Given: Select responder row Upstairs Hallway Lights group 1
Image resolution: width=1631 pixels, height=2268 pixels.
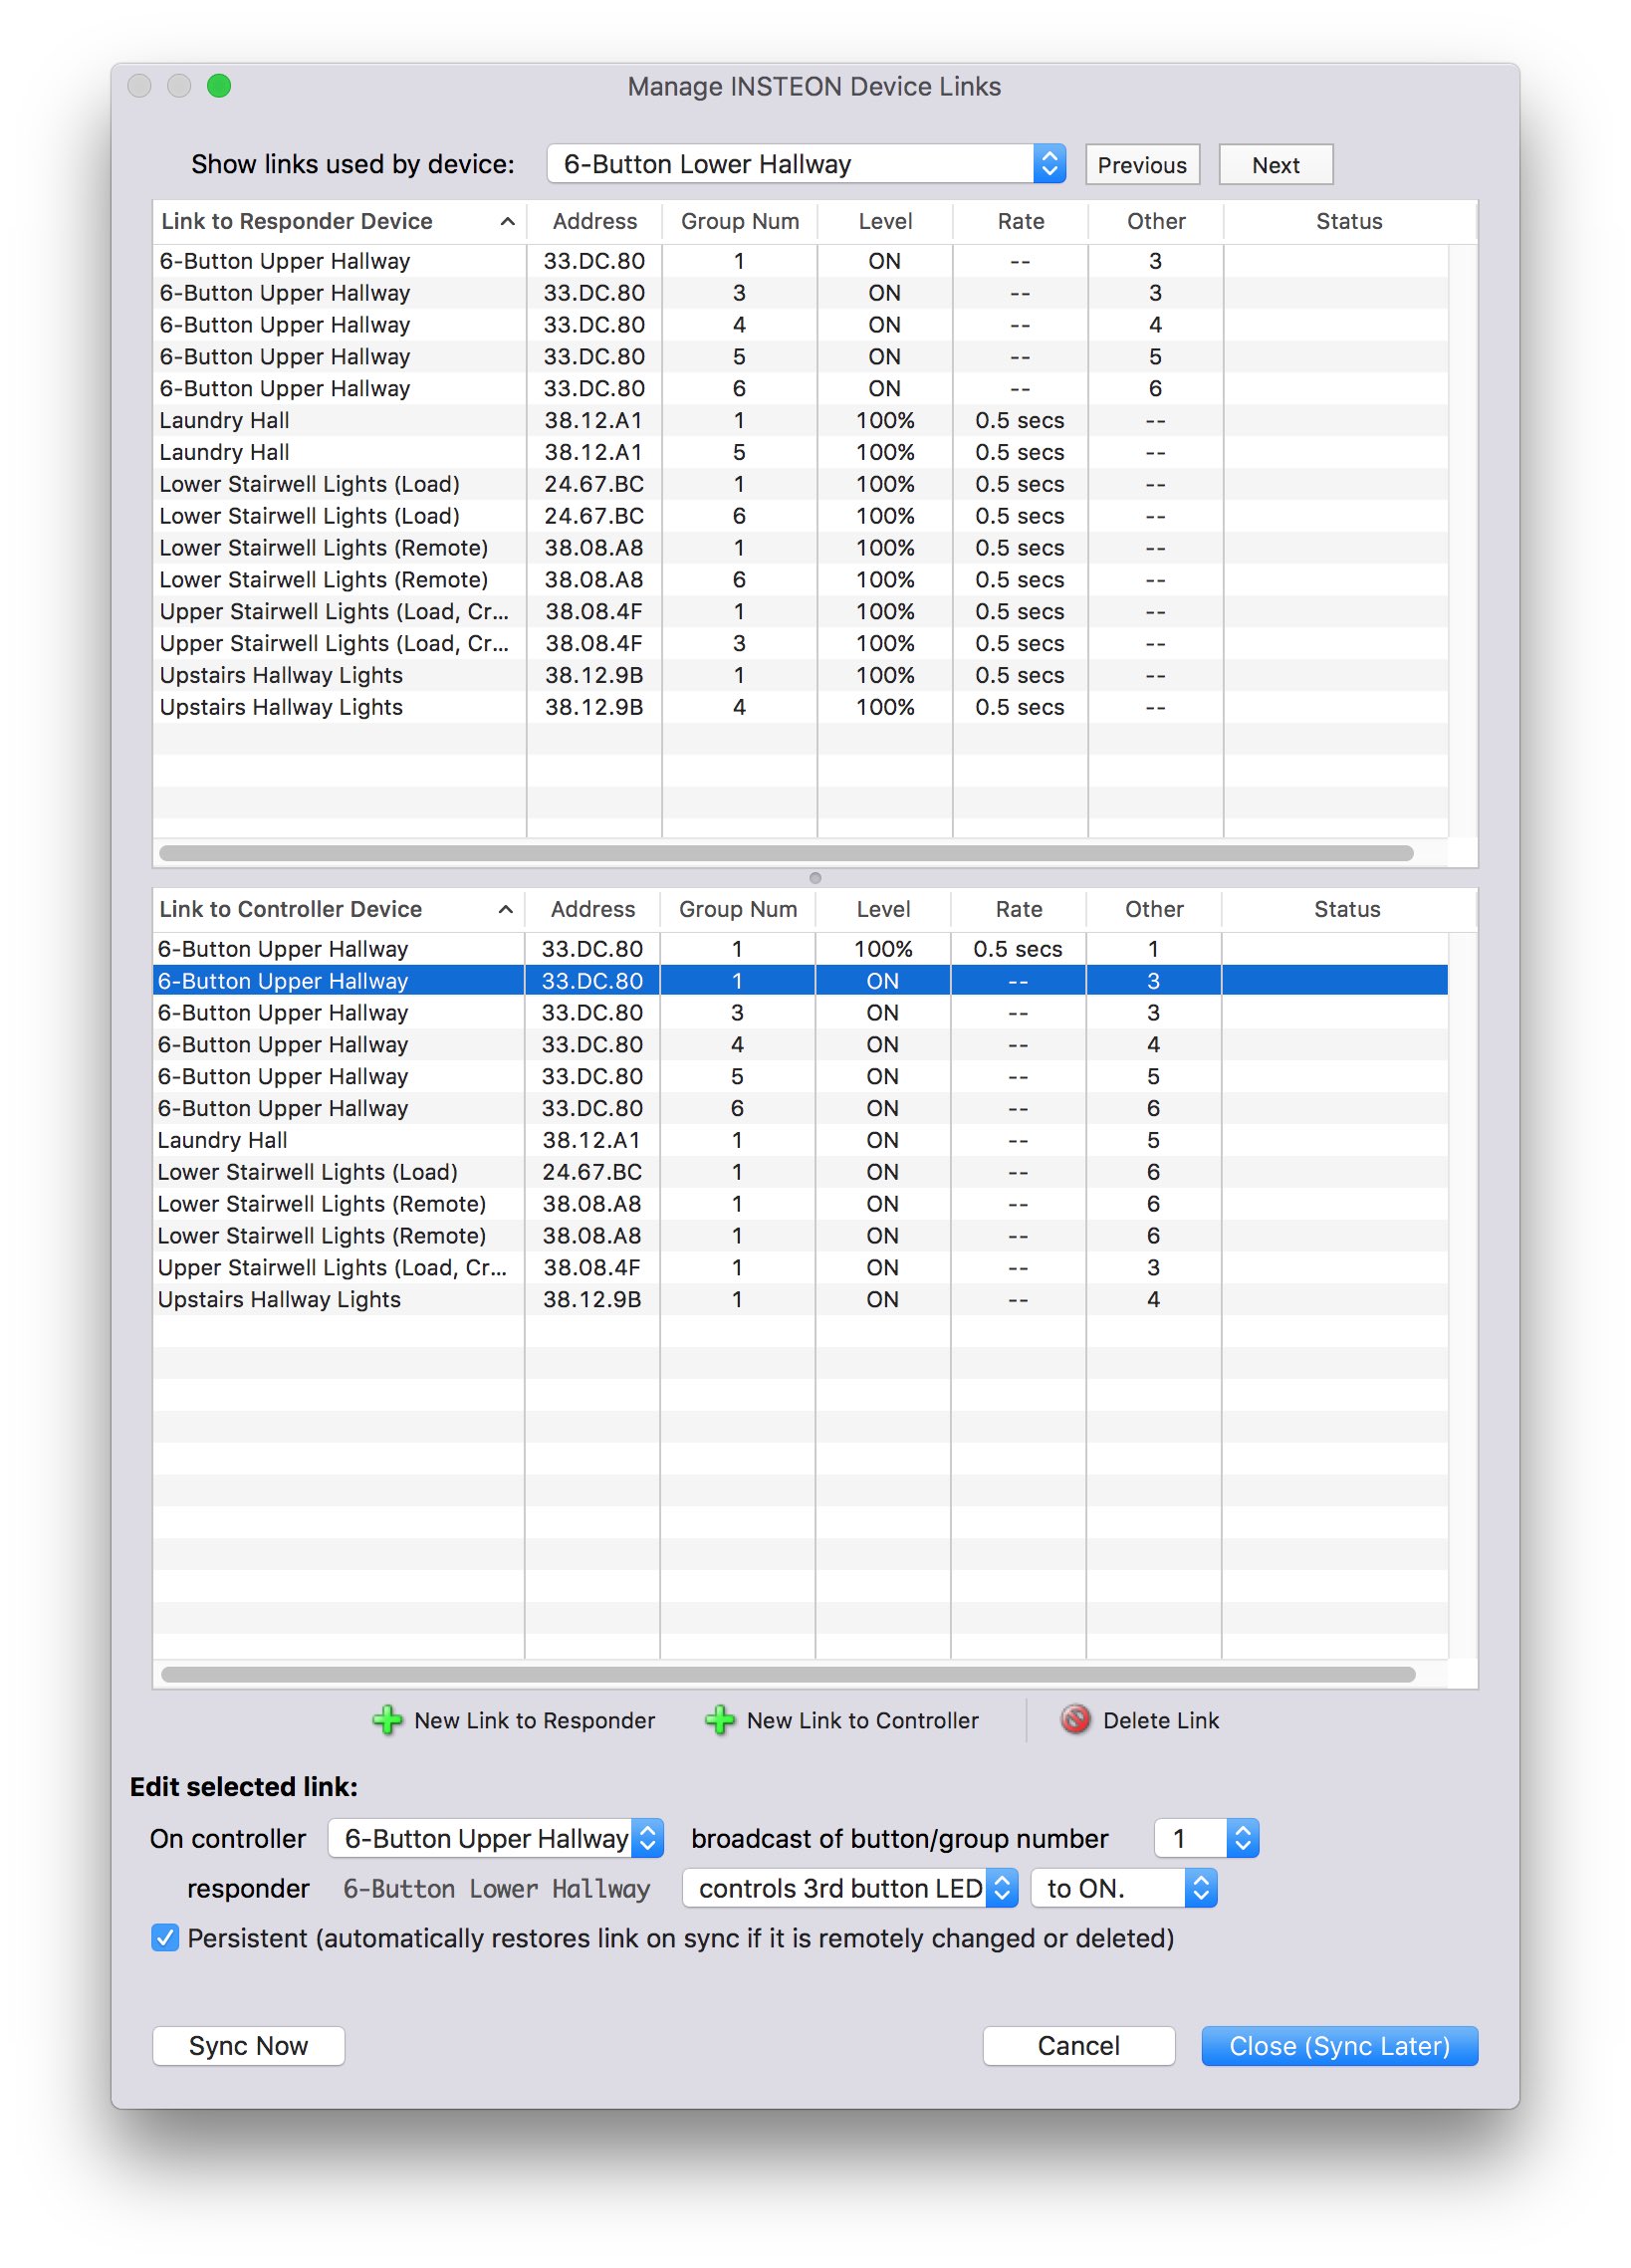Looking at the screenshot, I should pos(800,675).
